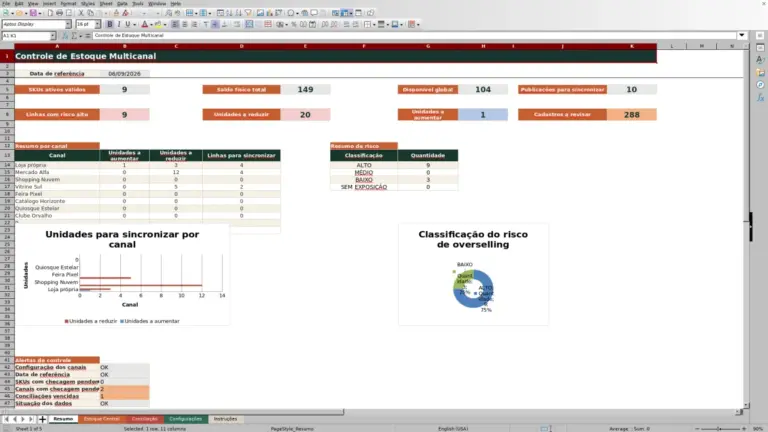The image size is (768, 432).
Task: Switch to the Instruções sheet tab
Action: 225,419
